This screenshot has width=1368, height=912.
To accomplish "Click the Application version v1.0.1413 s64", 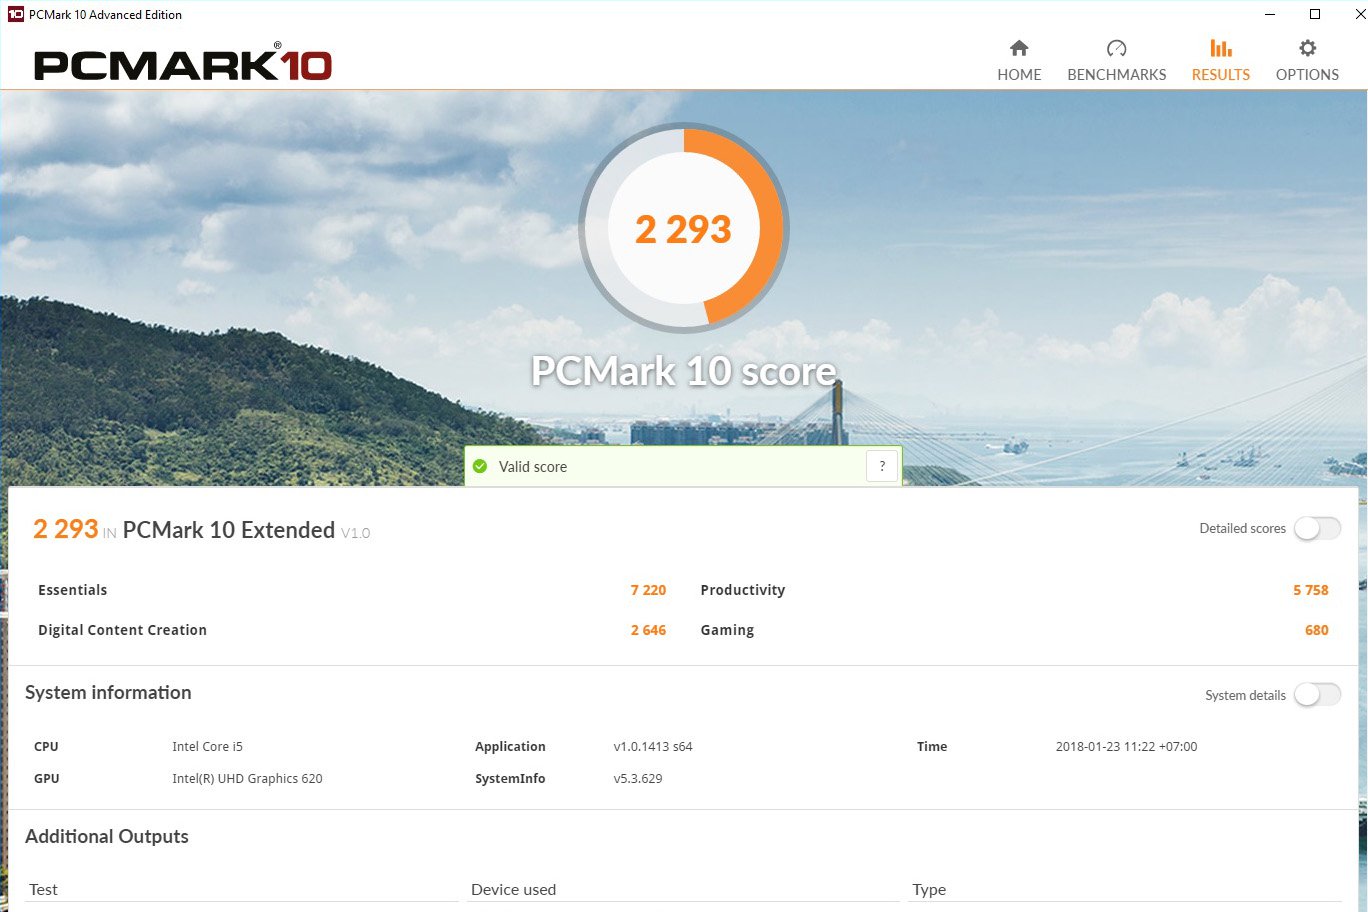I will click(653, 747).
